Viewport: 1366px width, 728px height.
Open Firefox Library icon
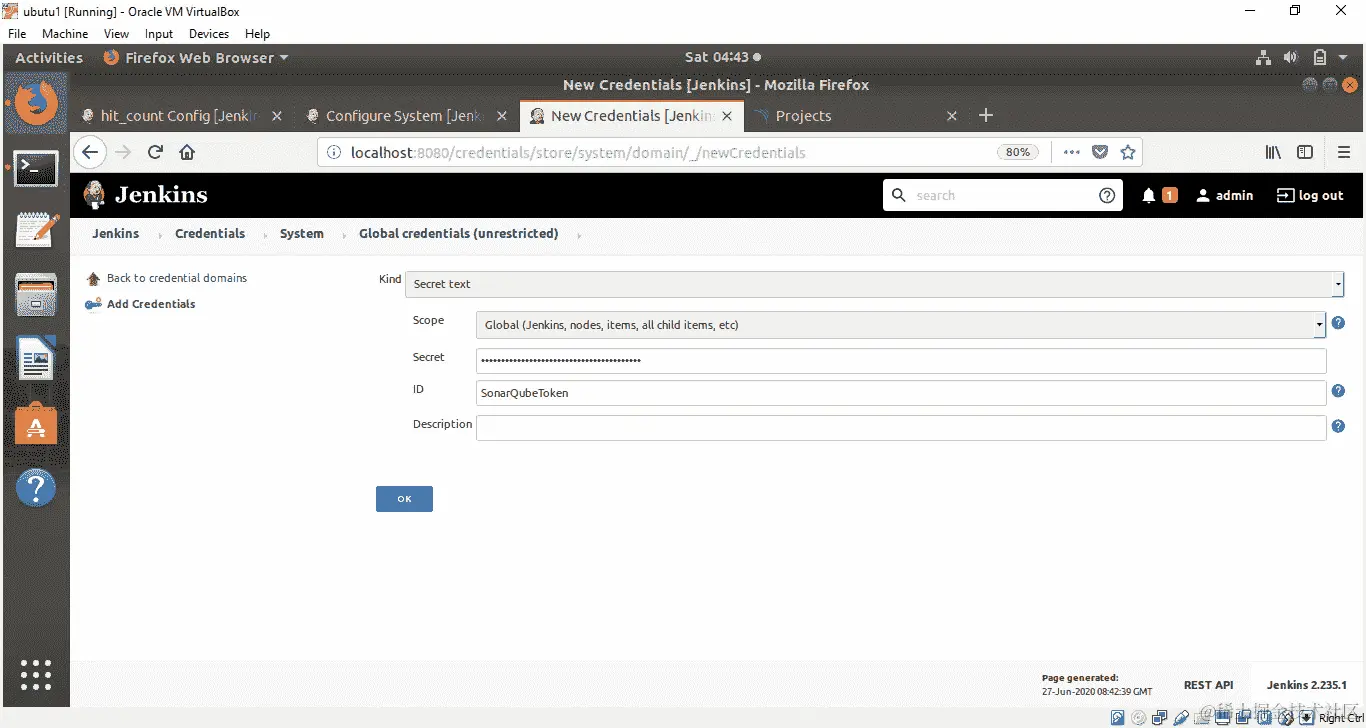[x=1273, y=152]
